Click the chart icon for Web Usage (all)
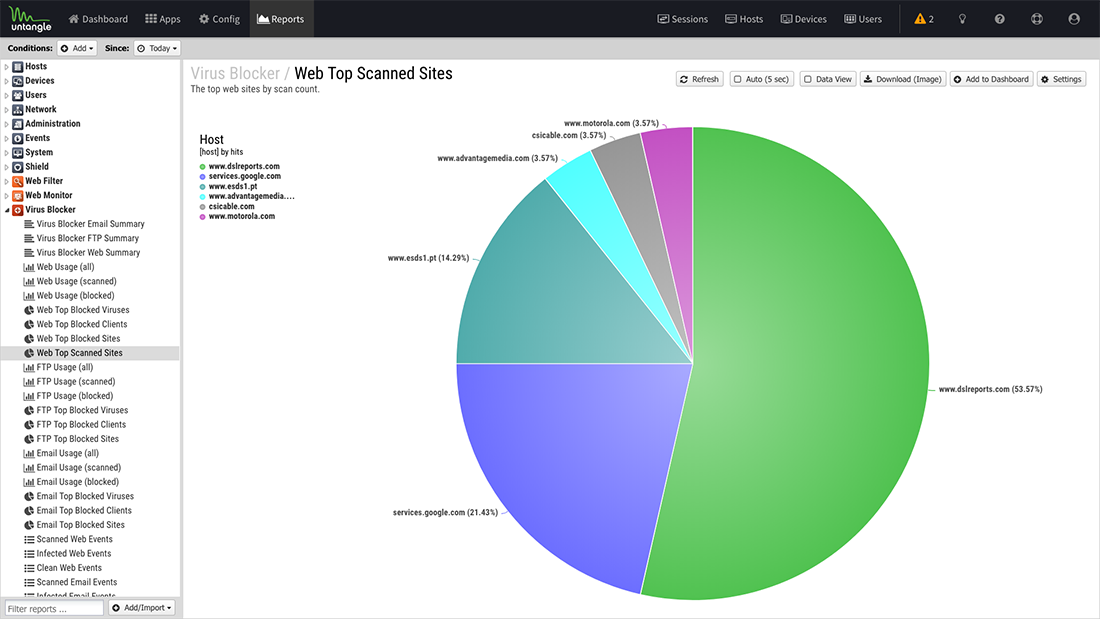This screenshot has height=619, width=1100. point(29,267)
